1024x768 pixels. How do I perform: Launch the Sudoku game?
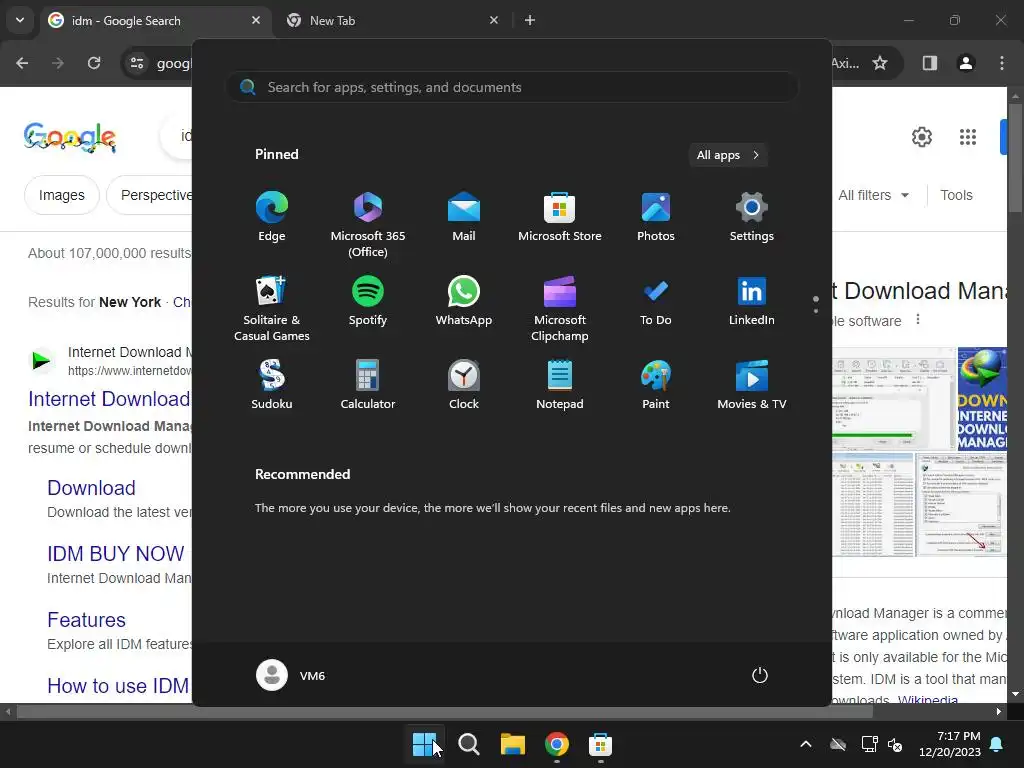(272, 385)
